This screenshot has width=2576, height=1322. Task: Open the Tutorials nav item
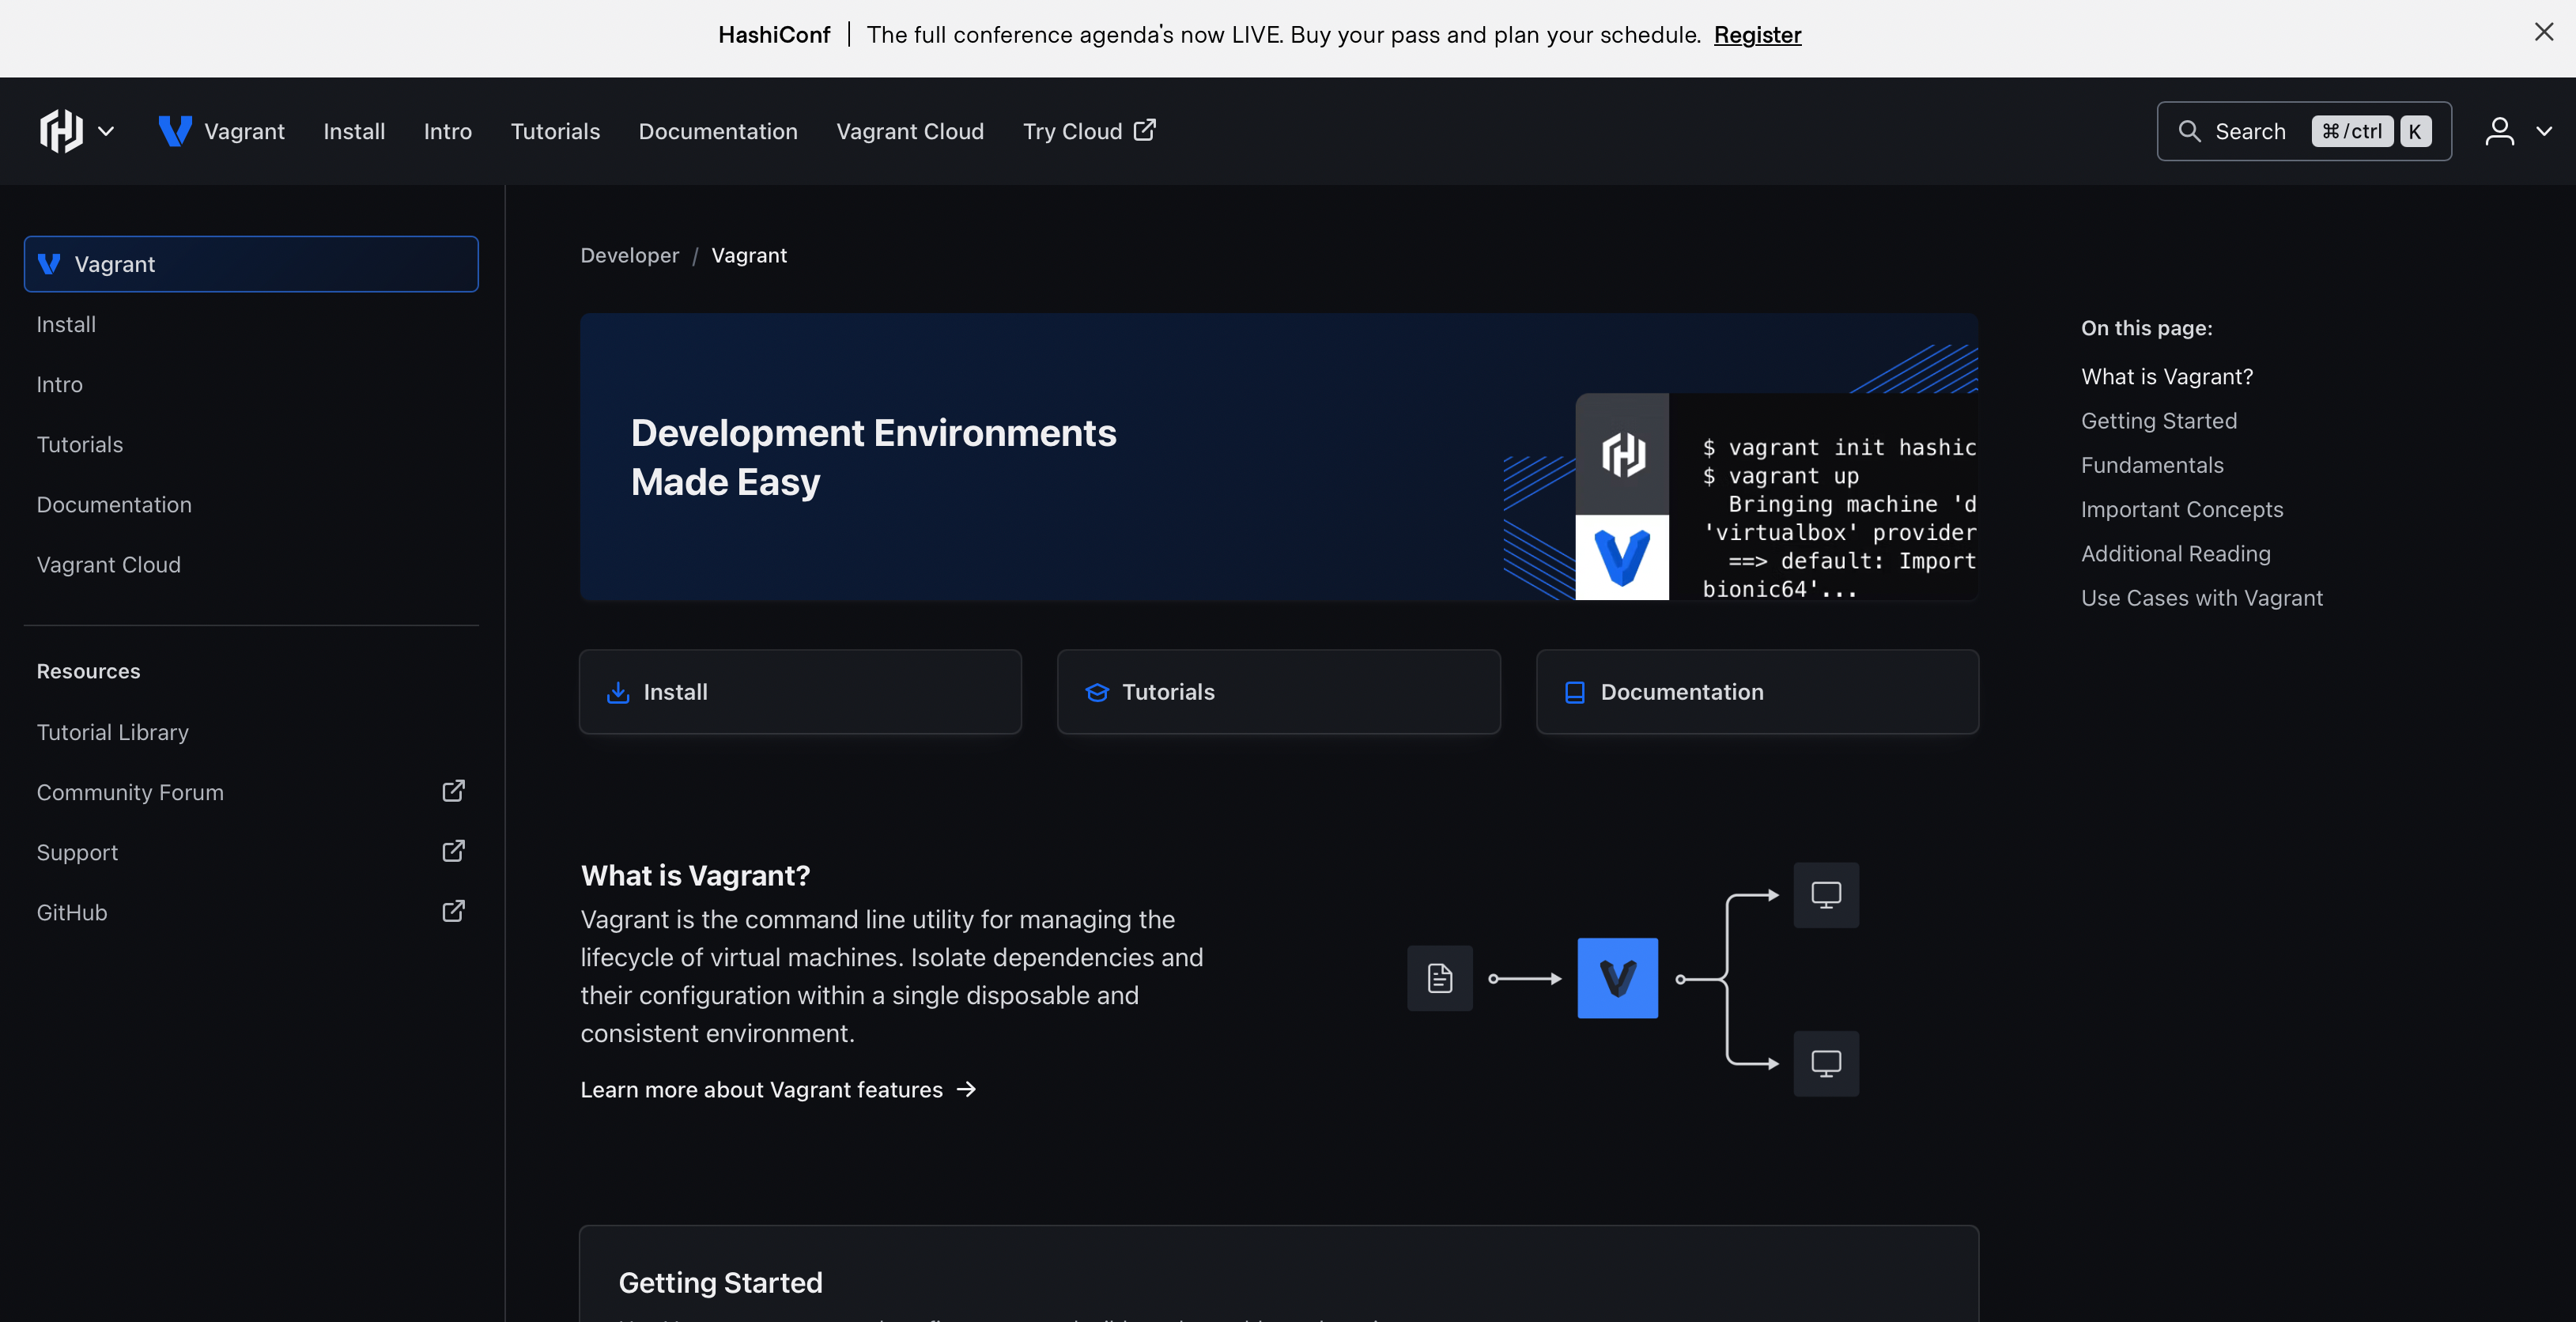click(x=555, y=131)
